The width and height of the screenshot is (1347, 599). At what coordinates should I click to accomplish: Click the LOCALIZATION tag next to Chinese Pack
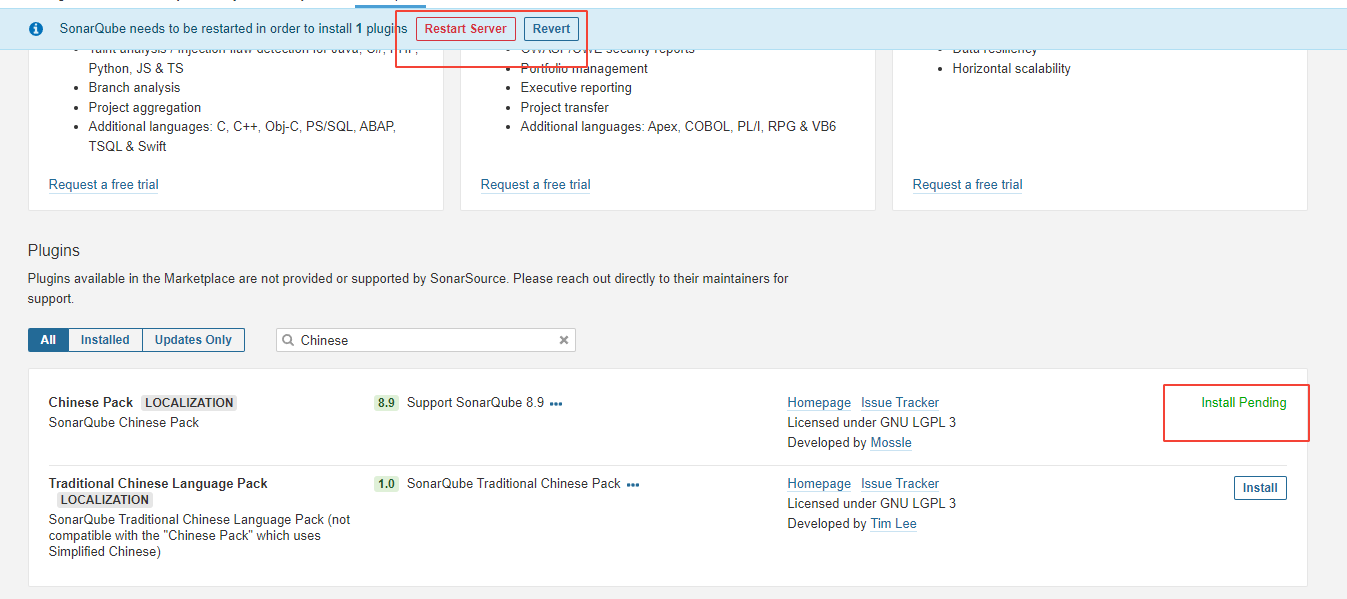[189, 403]
